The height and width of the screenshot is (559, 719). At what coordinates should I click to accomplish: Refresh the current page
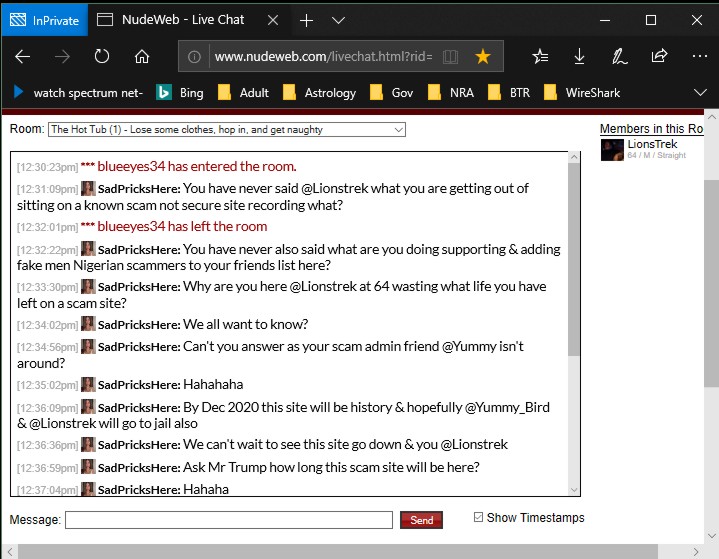click(102, 57)
